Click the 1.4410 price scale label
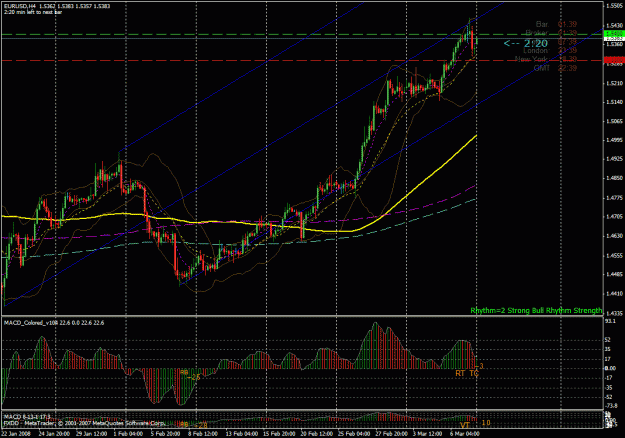Screen dimensions: 625x438 (614, 293)
